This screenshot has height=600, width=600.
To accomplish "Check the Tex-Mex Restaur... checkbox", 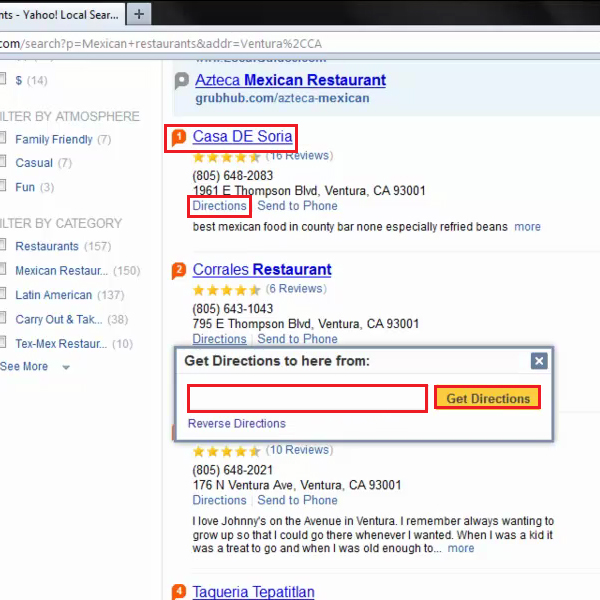I will 3,342.
